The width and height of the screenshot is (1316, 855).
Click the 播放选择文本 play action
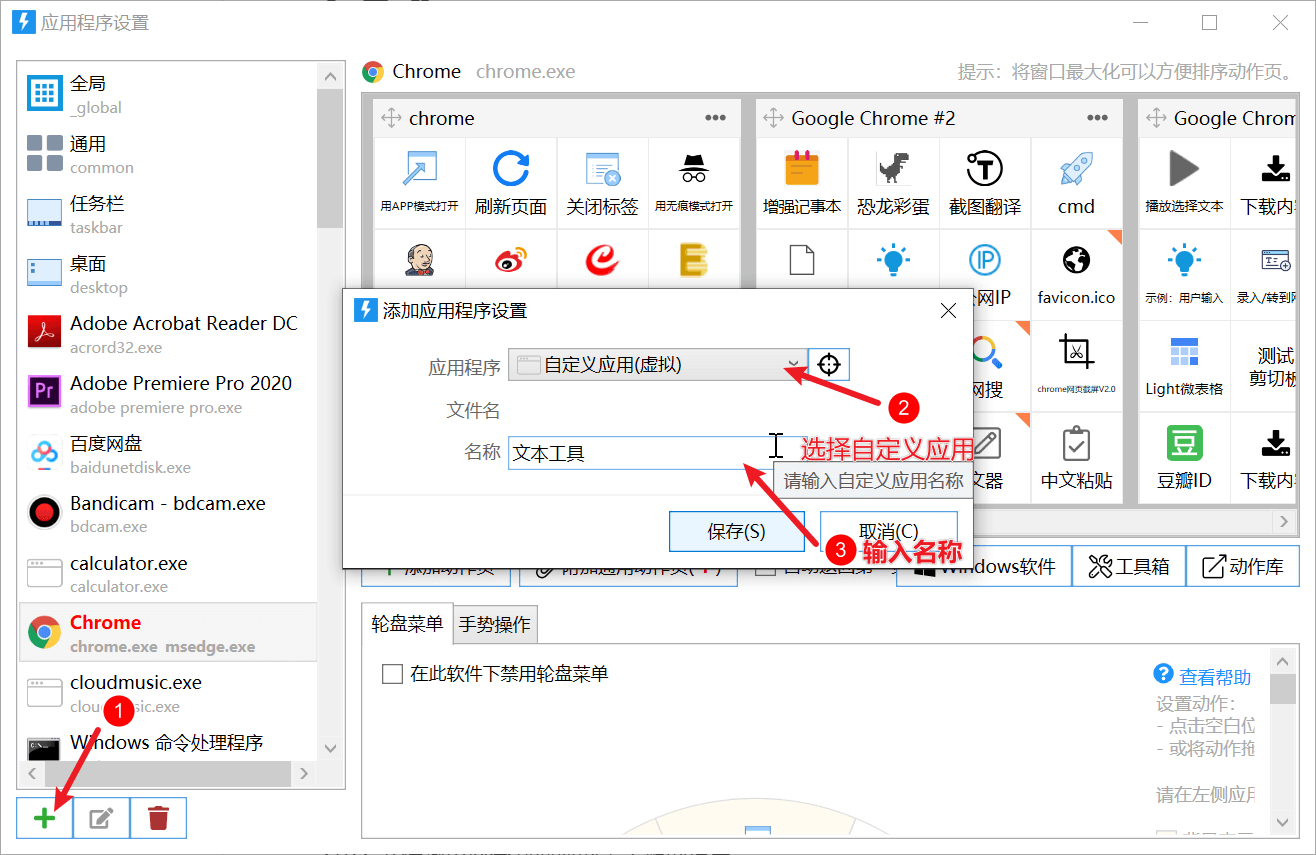pyautogui.click(x=1184, y=183)
